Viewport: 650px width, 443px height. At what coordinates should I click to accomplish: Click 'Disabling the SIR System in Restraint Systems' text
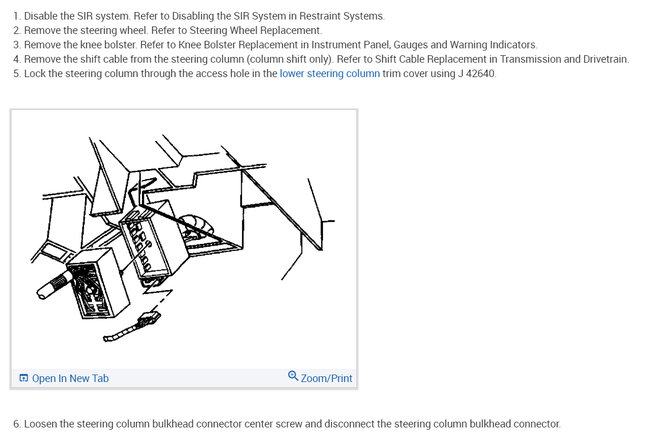(x=278, y=16)
